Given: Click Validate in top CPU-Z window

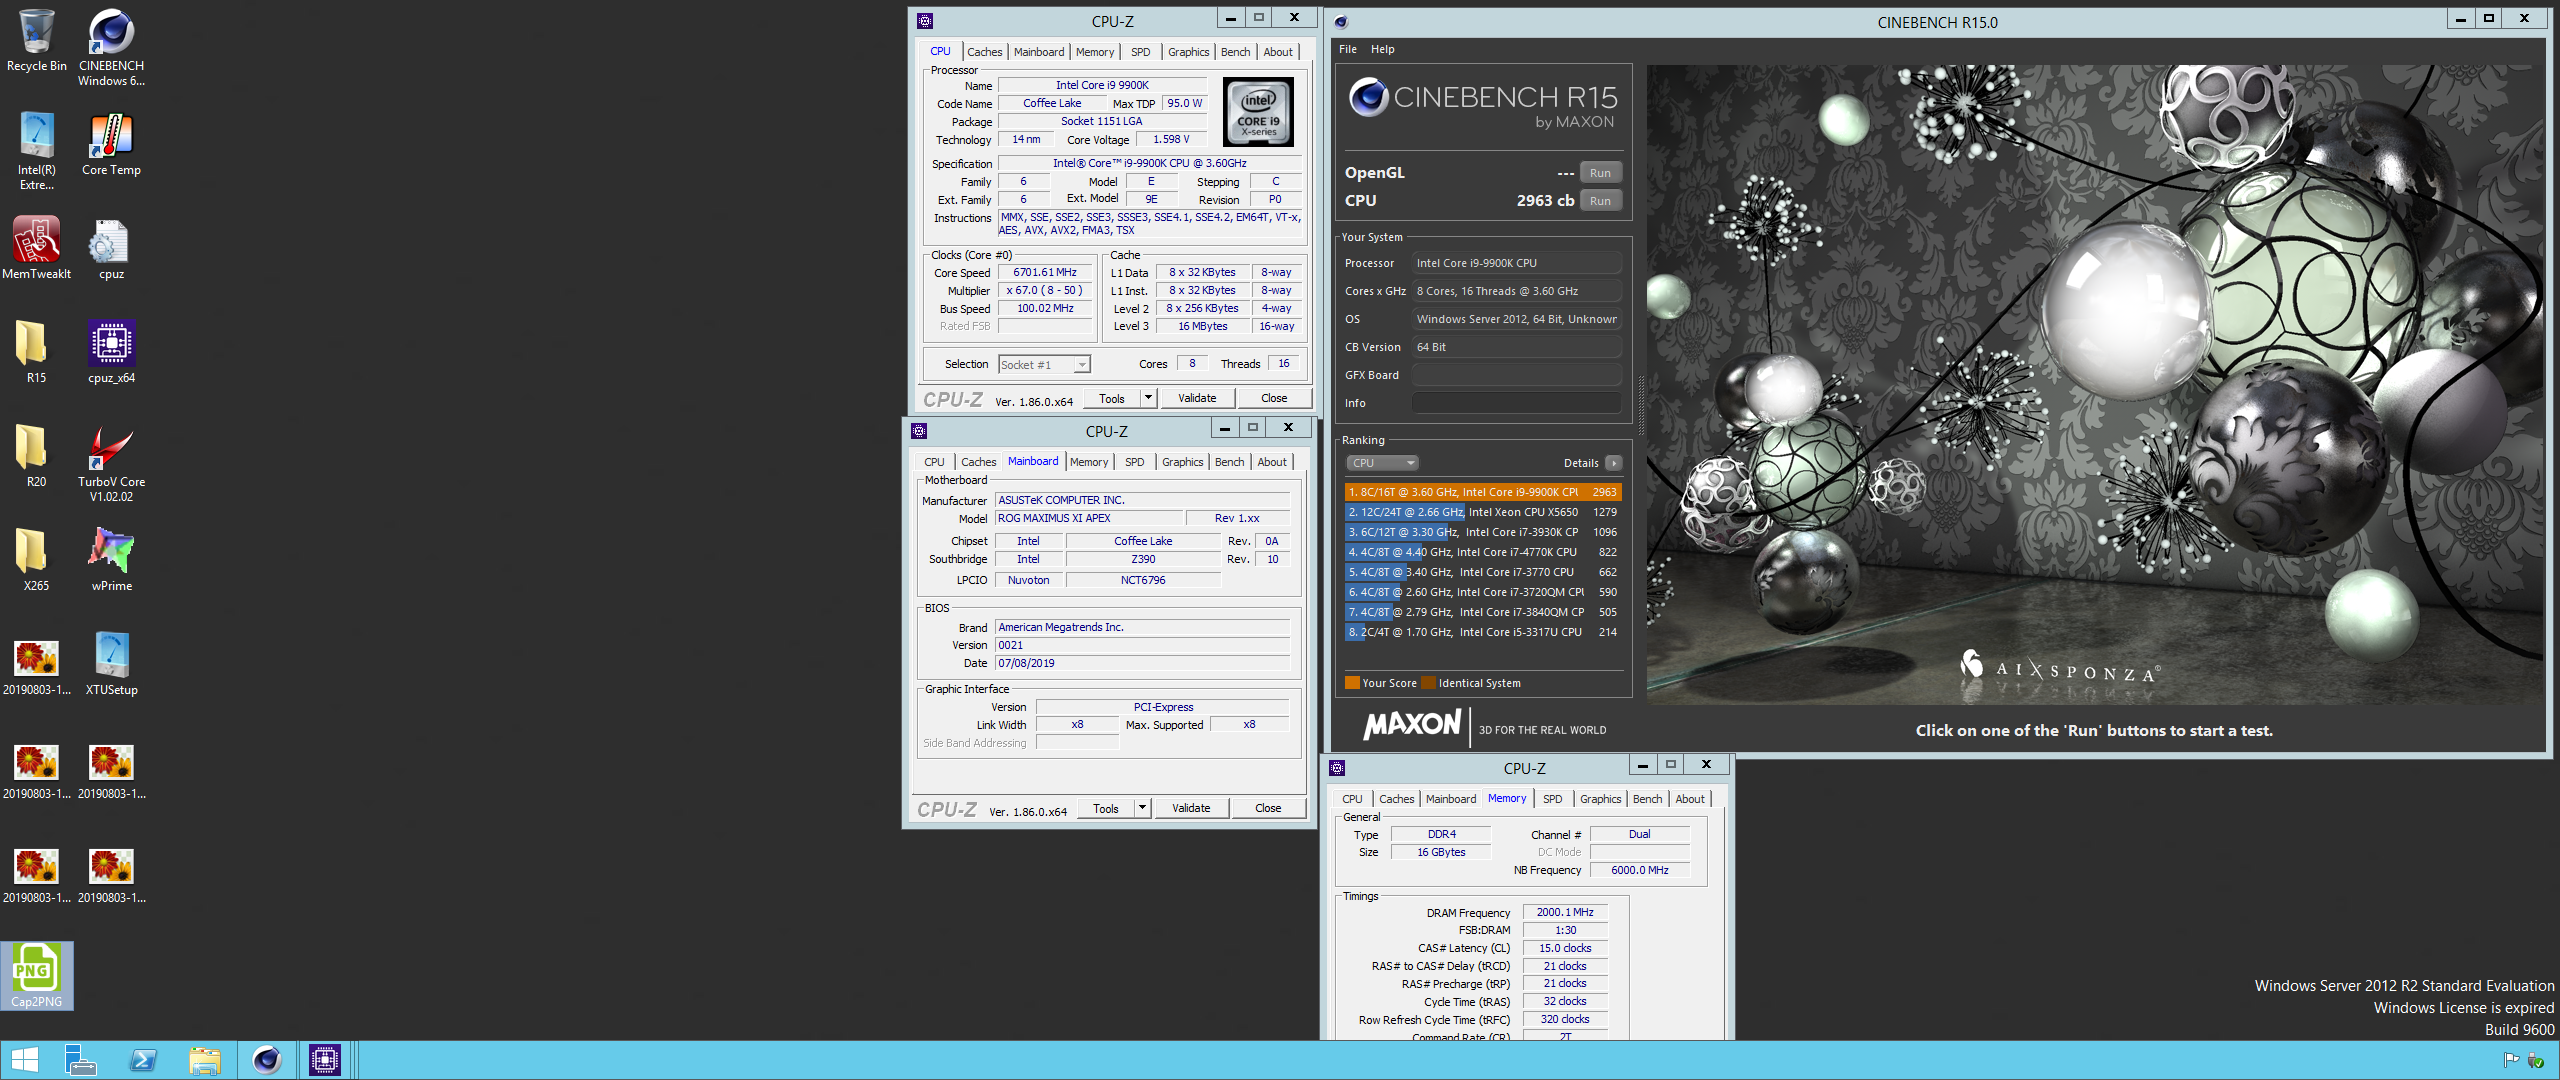Looking at the screenshot, I should [1197, 398].
